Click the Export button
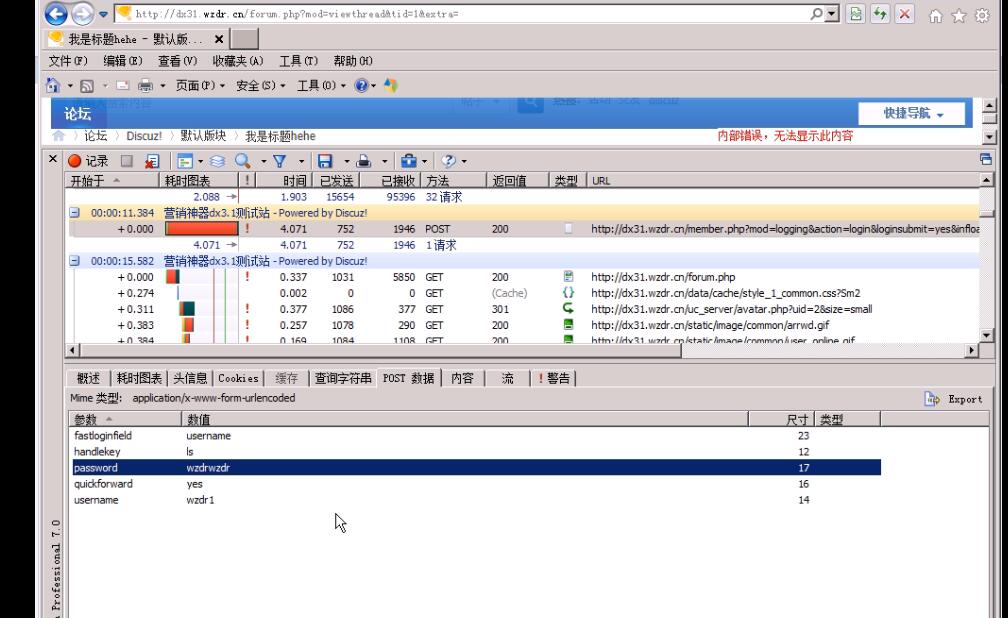The image size is (1008, 618). (954, 399)
